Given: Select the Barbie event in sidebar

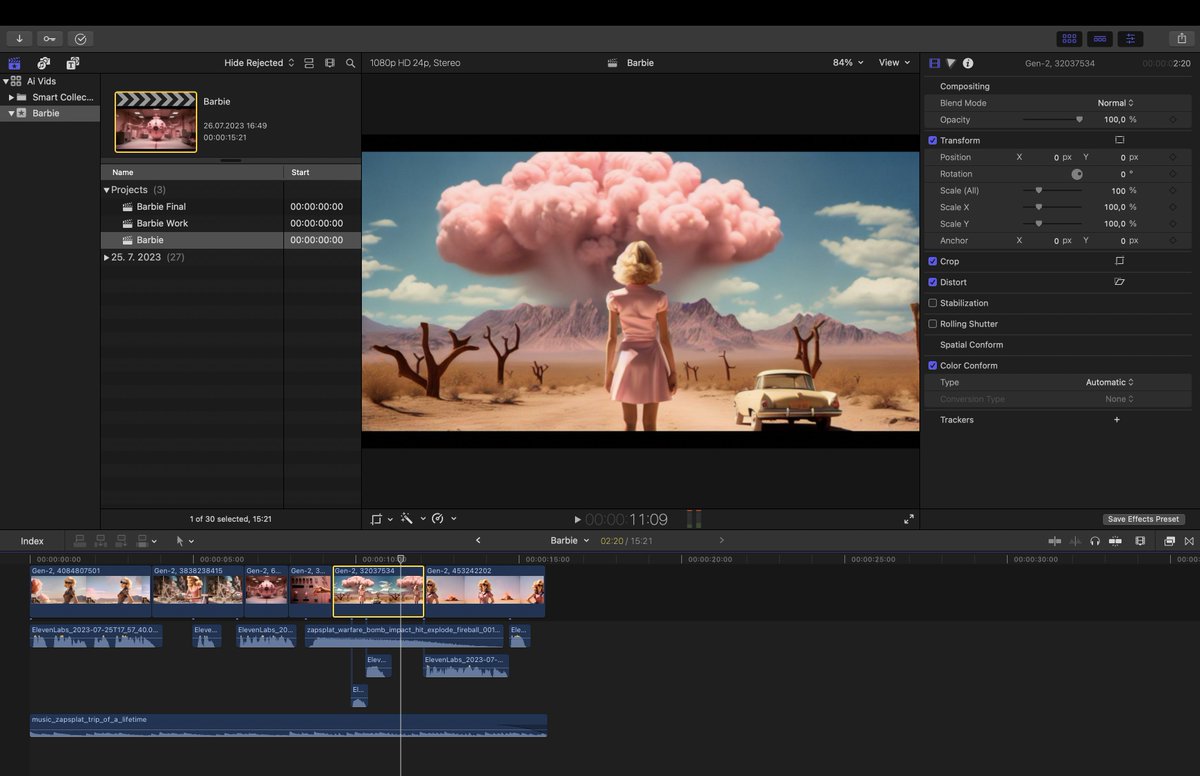Looking at the screenshot, I should pos(50,114).
